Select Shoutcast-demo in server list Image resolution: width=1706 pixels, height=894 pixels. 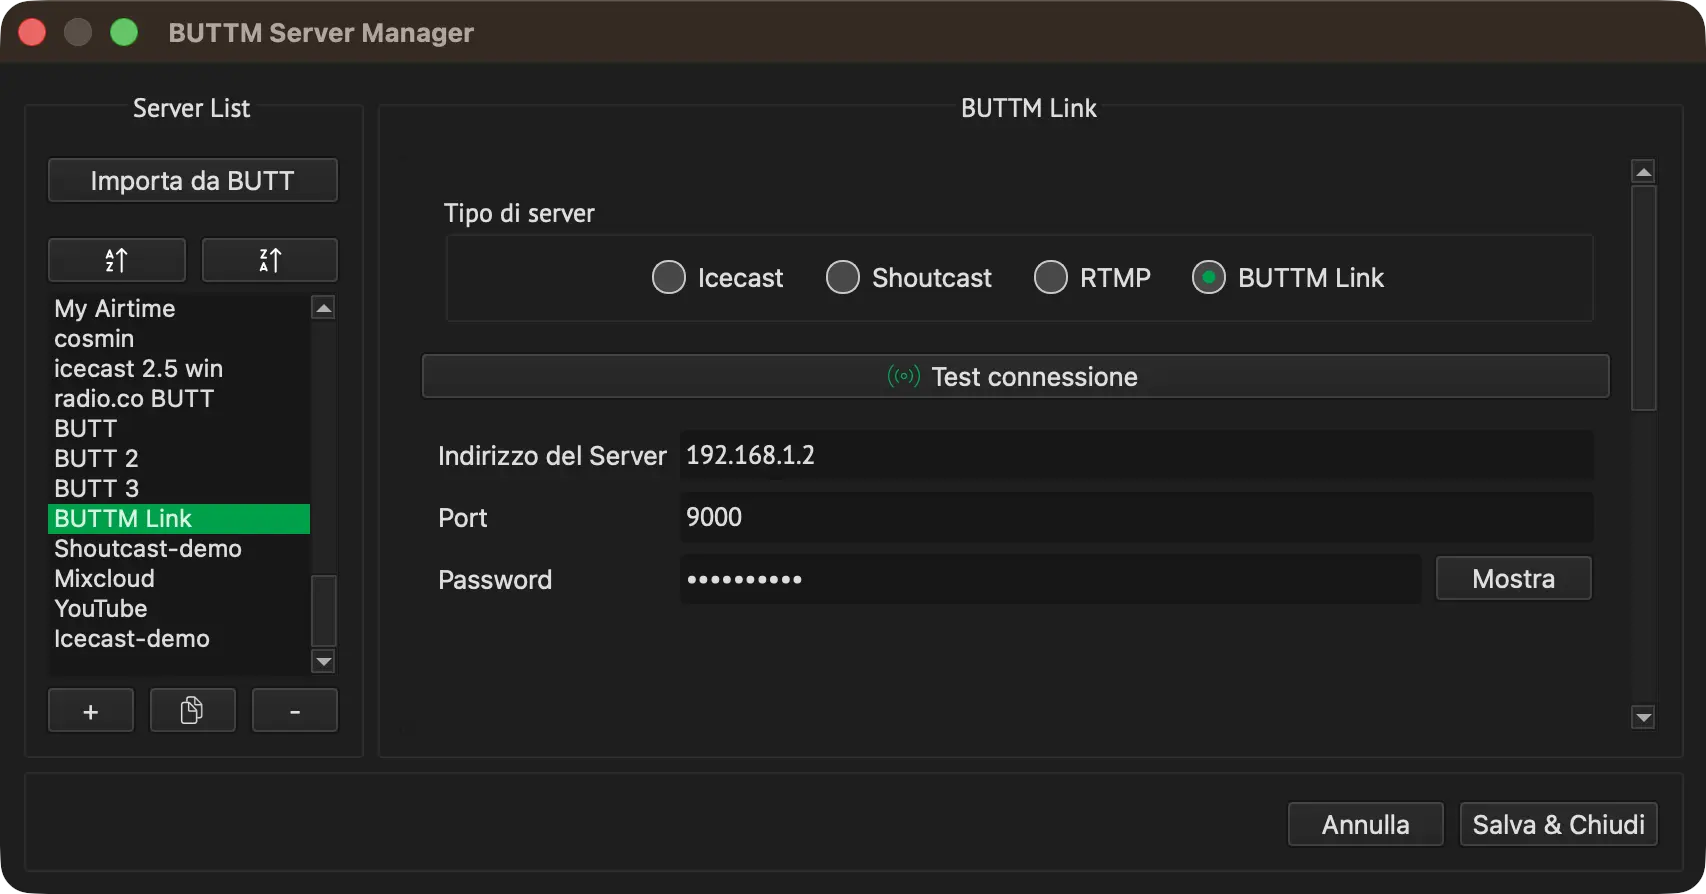pyautogui.click(x=179, y=549)
